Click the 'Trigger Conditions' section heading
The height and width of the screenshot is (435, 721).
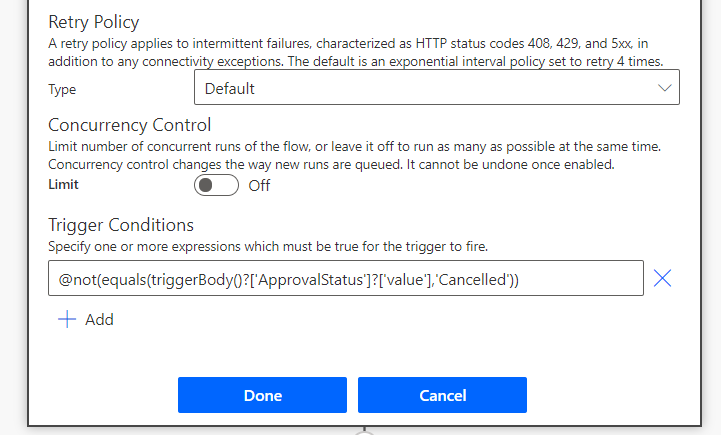click(121, 225)
